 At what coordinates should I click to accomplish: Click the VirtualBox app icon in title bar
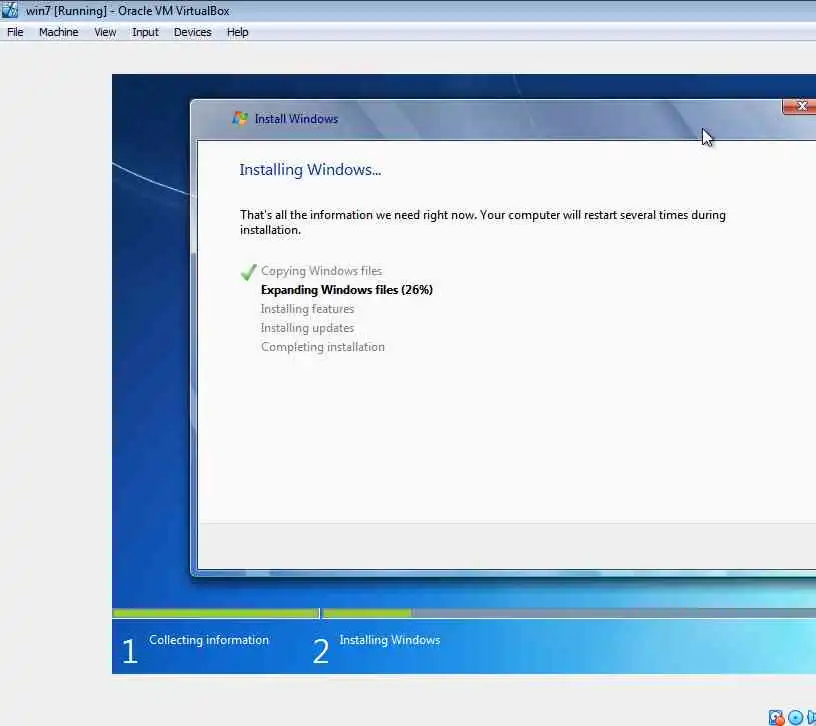pyautogui.click(x=9, y=10)
